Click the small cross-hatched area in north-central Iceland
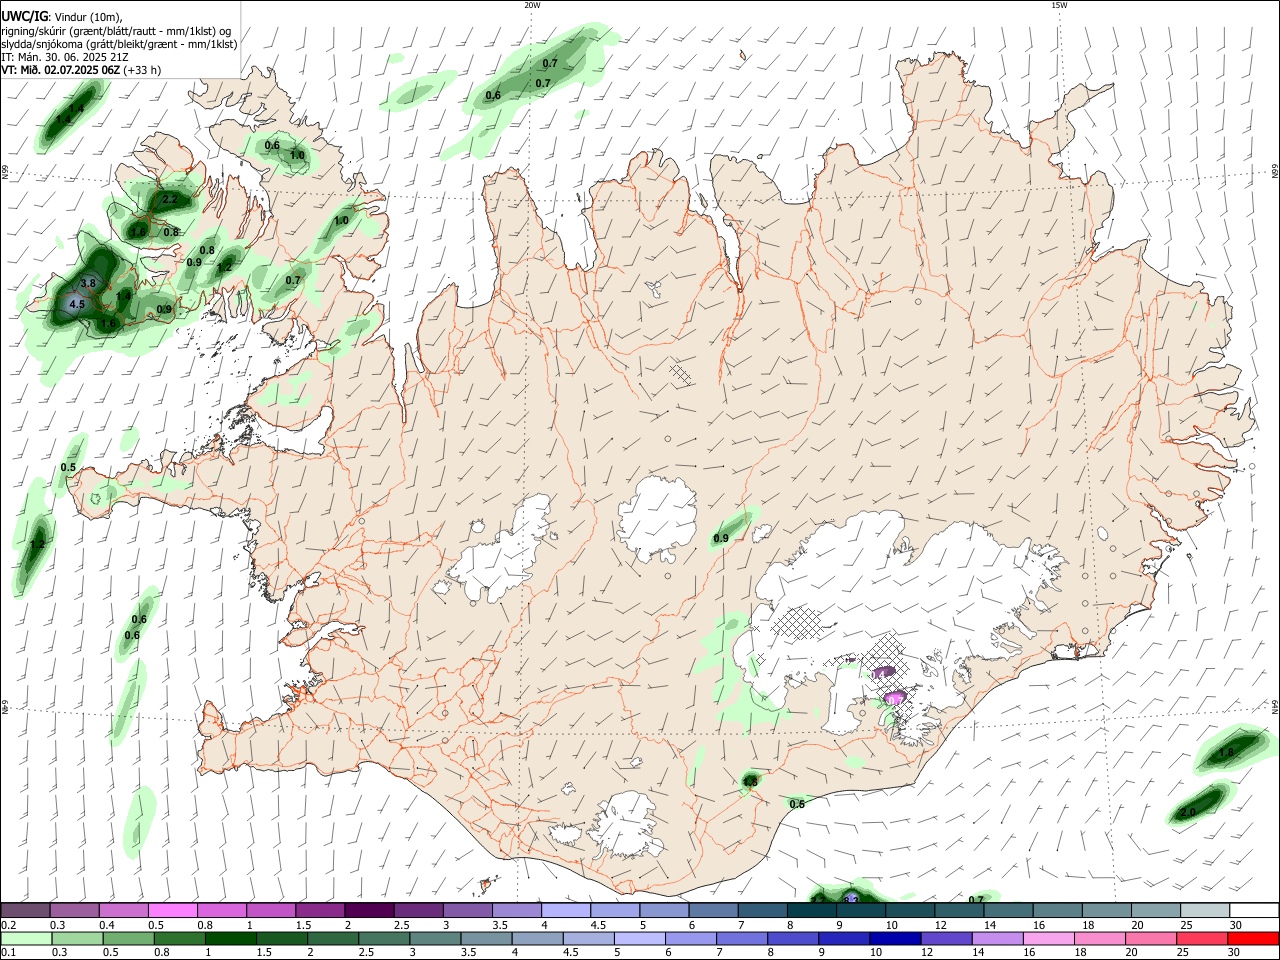This screenshot has width=1280, height=960. pos(682,374)
